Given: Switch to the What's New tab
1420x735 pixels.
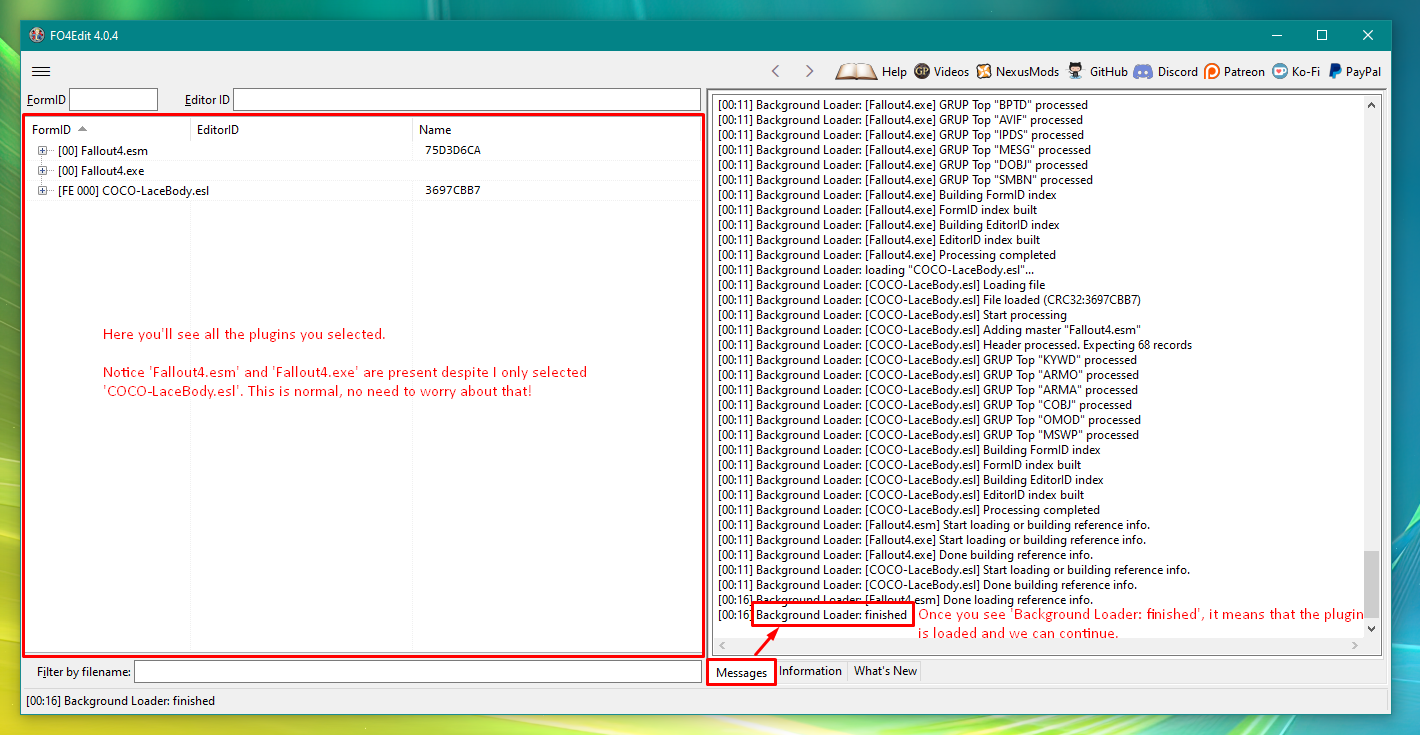Looking at the screenshot, I should click(x=885, y=671).
